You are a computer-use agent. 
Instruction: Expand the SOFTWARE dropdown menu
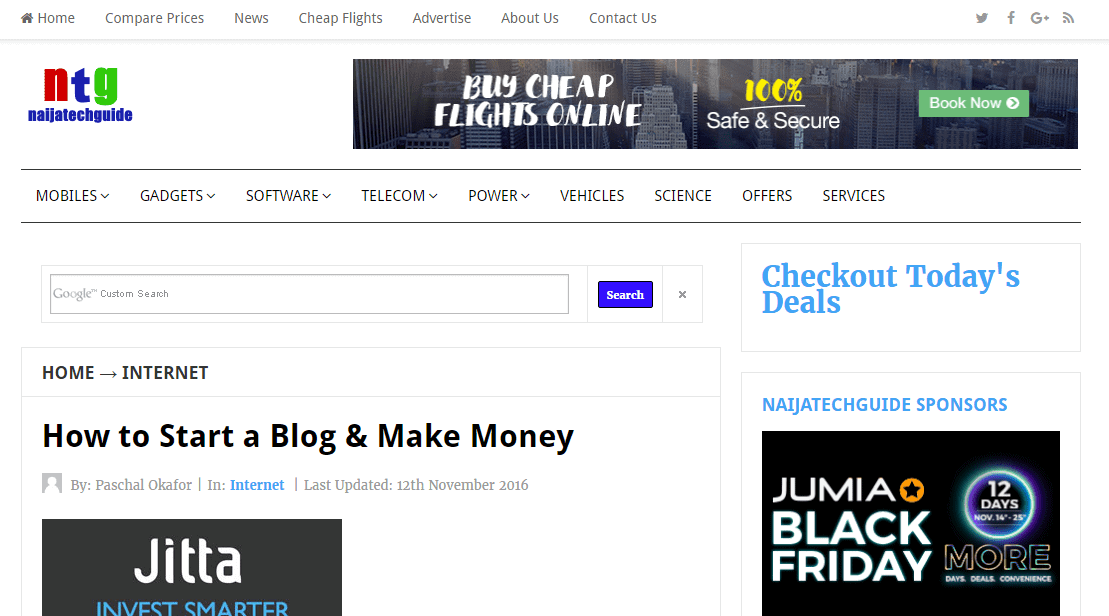click(x=288, y=196)
